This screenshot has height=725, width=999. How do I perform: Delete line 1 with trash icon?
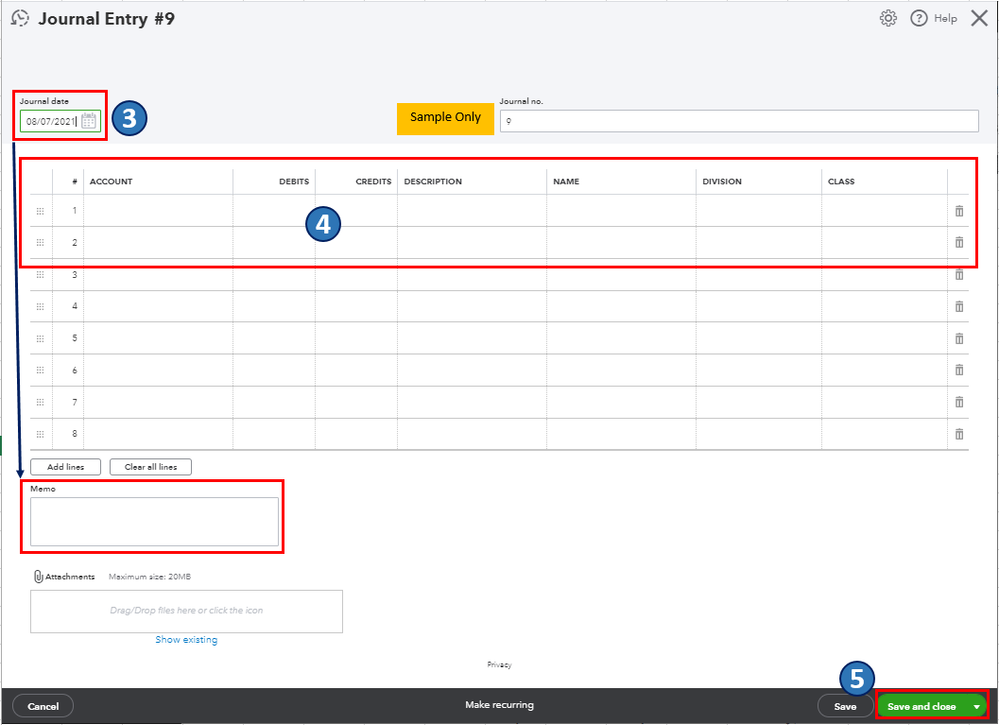[959, 211]
